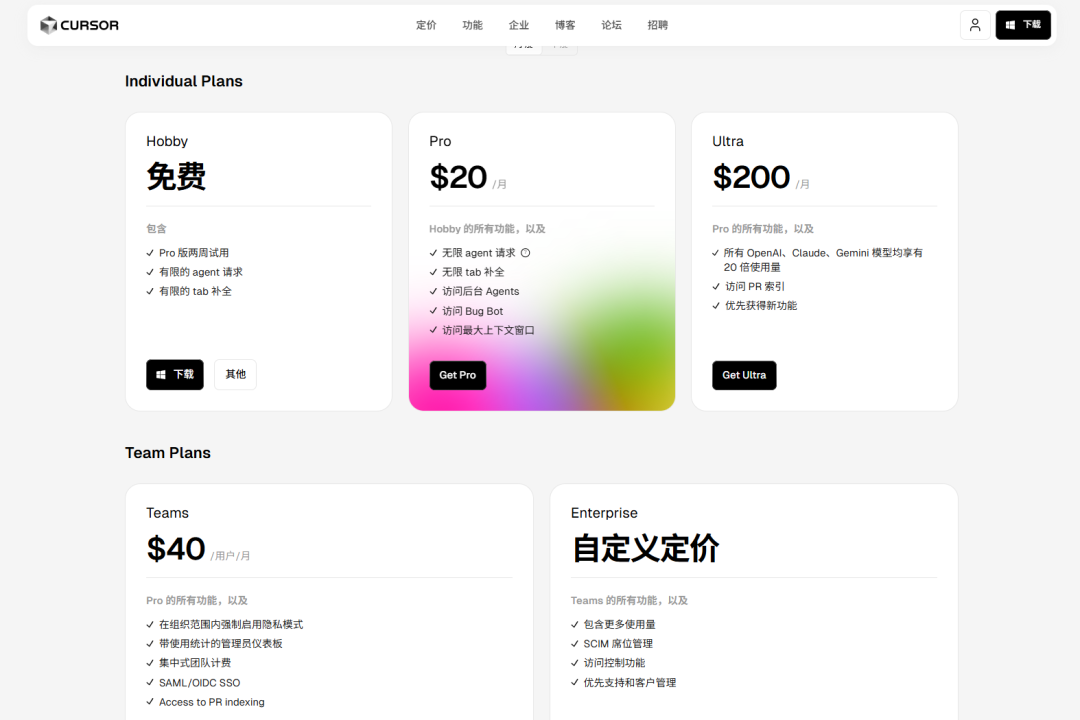Click the '访问 PR 索引' feature text
The width and height of the screenshot is (1080, 720).
(755, 287)
